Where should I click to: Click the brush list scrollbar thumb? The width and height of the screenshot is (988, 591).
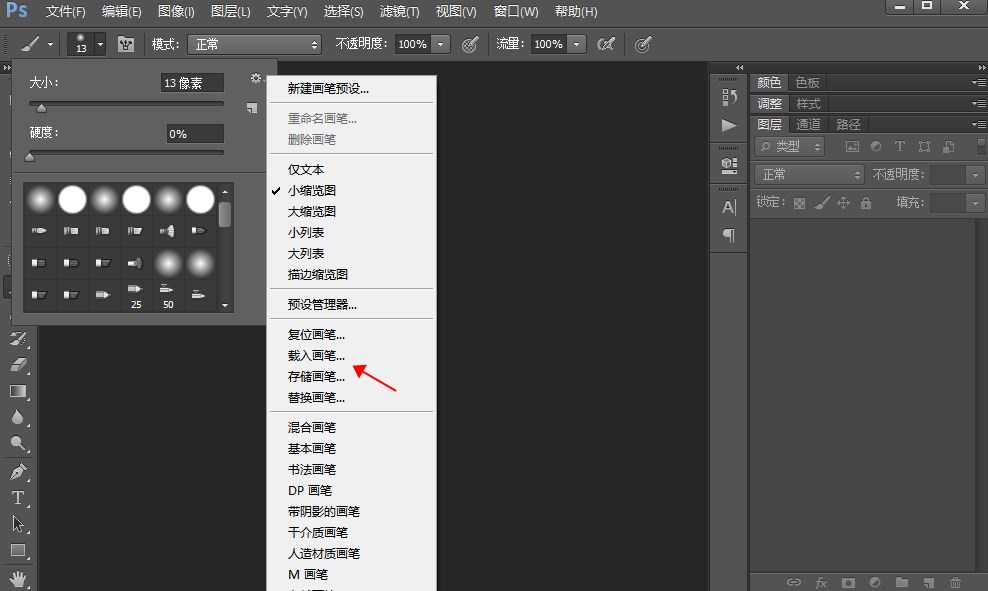[224, 214]
